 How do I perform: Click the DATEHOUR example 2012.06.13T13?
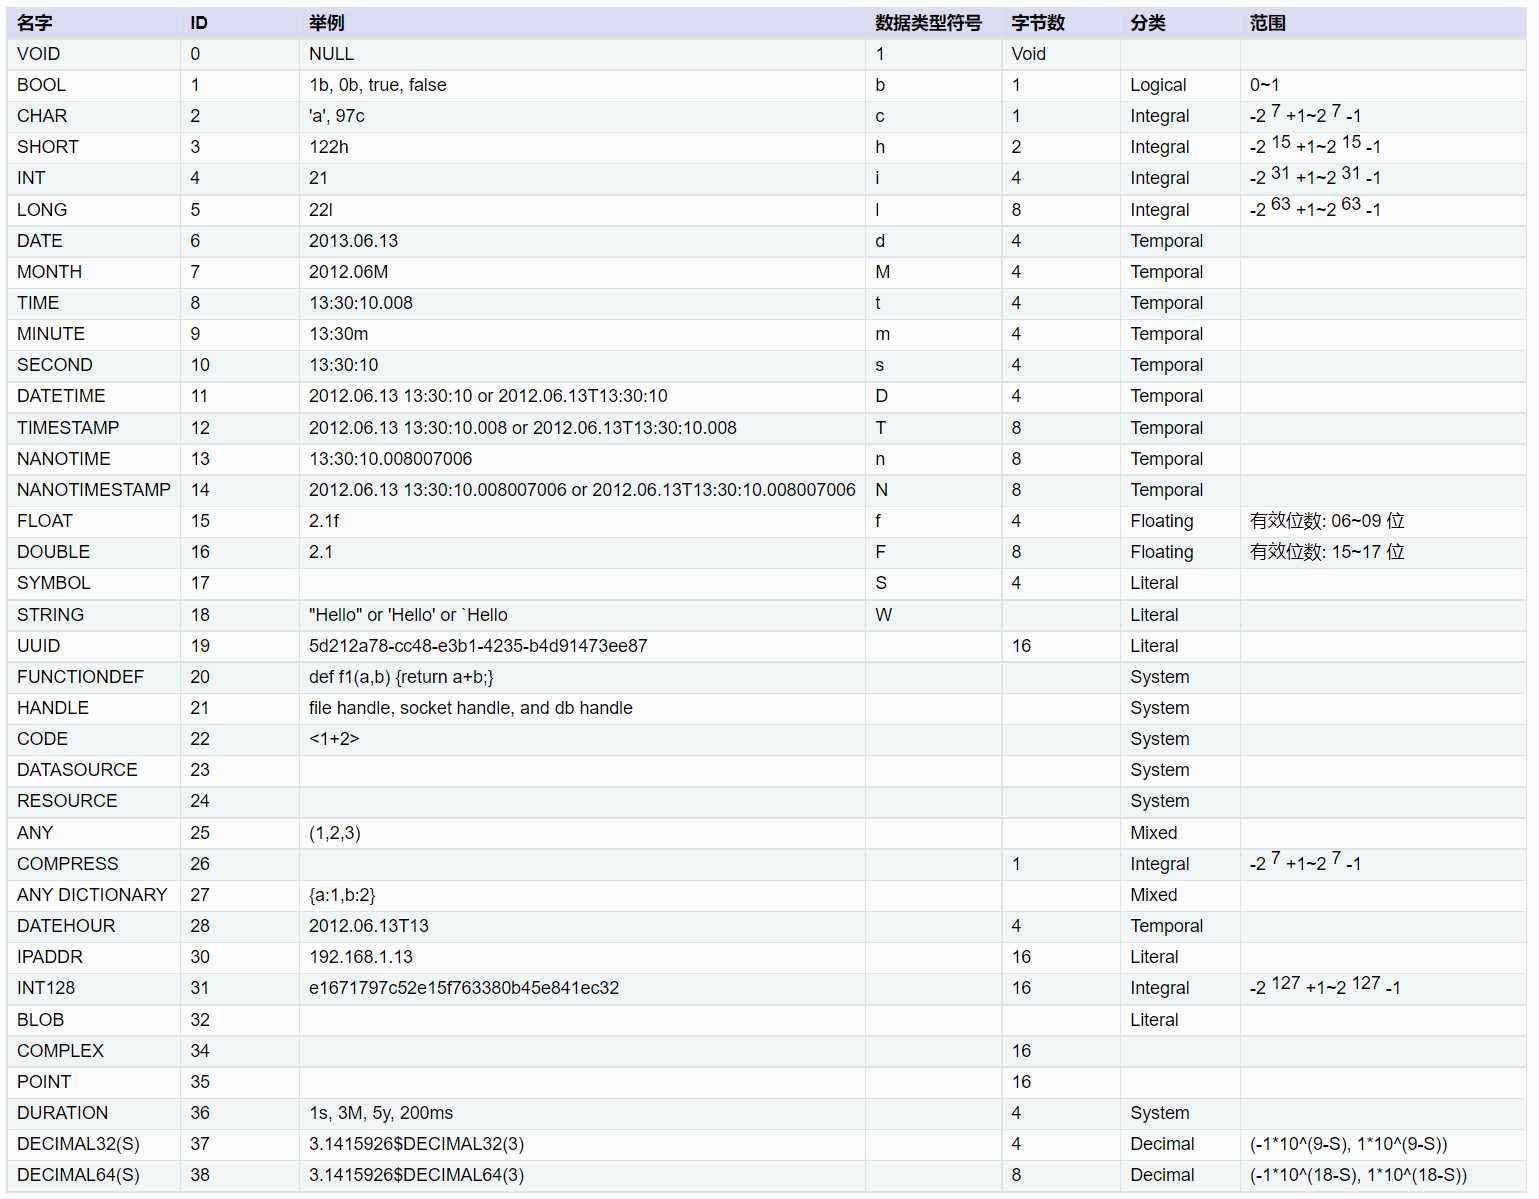(368, 926)
